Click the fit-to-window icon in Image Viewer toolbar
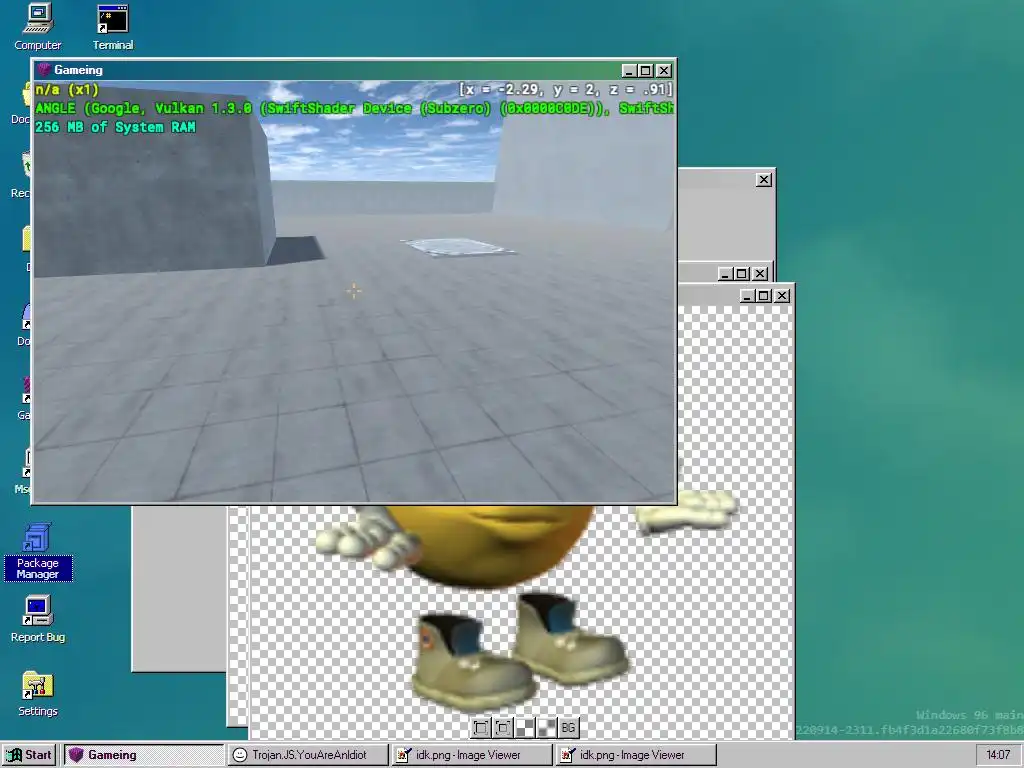Screen dimensions: 1024x768 [481, 728]
